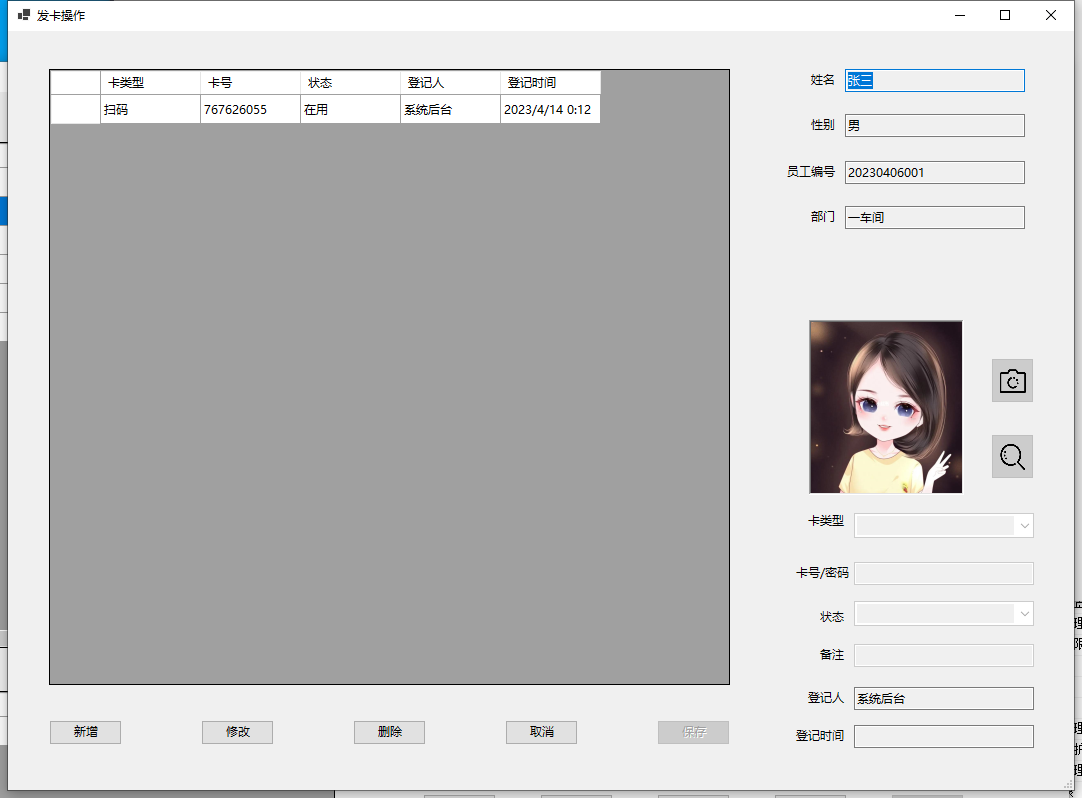This screenshot has width=1082, height=798.
Task: Click the 扫码 cell in the table
Action: [150, 110]
